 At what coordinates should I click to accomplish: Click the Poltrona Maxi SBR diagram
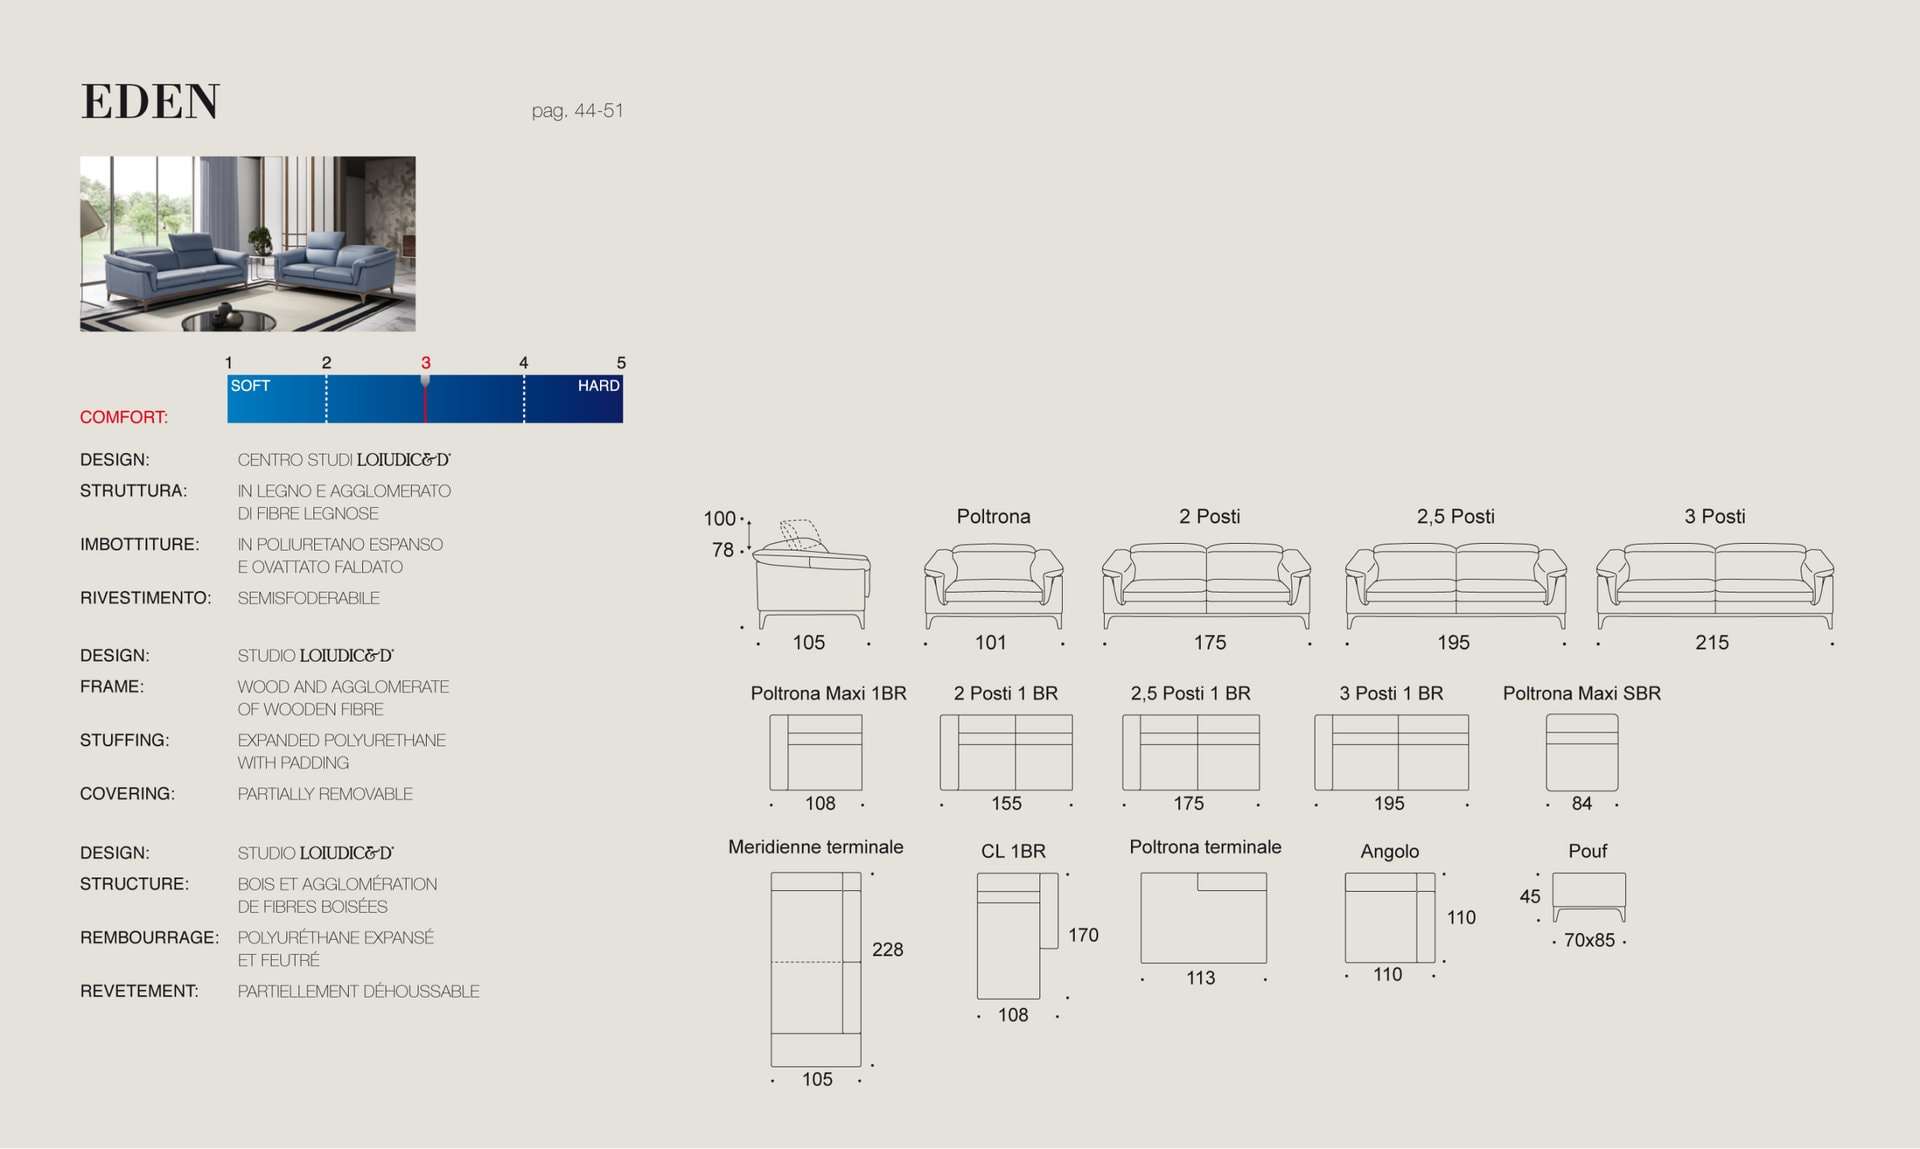click(x=1581, y=752)
